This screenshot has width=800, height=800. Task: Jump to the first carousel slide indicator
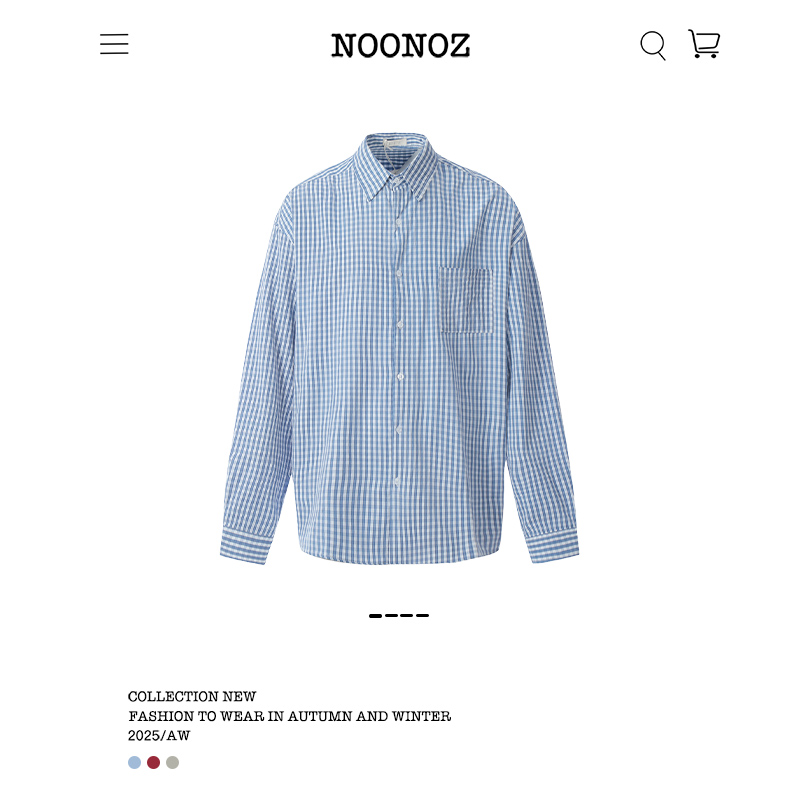click(375, 616)
